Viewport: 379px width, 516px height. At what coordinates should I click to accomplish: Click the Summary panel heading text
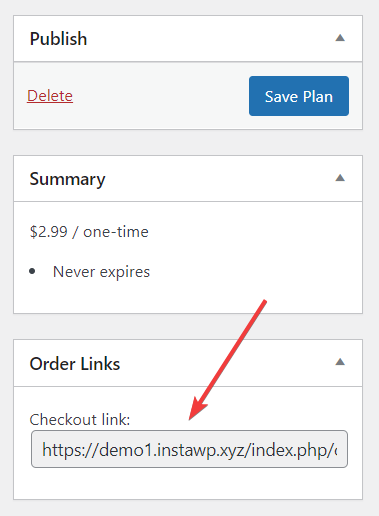(x=67, y=179)
